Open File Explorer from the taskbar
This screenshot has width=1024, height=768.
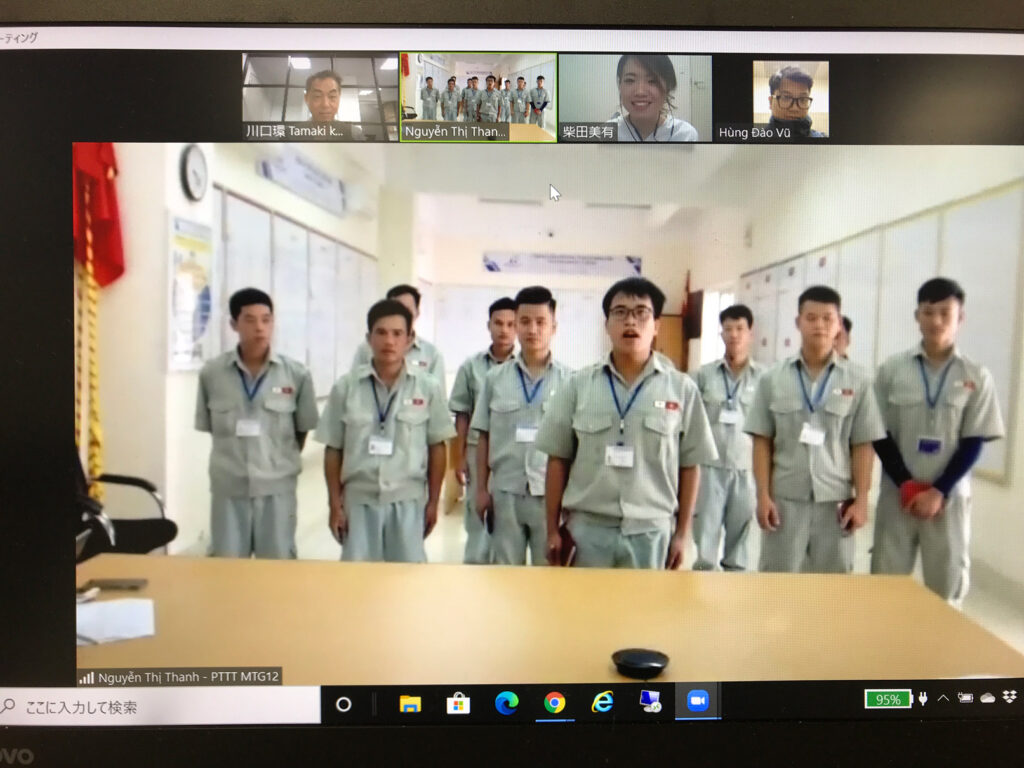(410, 703)
